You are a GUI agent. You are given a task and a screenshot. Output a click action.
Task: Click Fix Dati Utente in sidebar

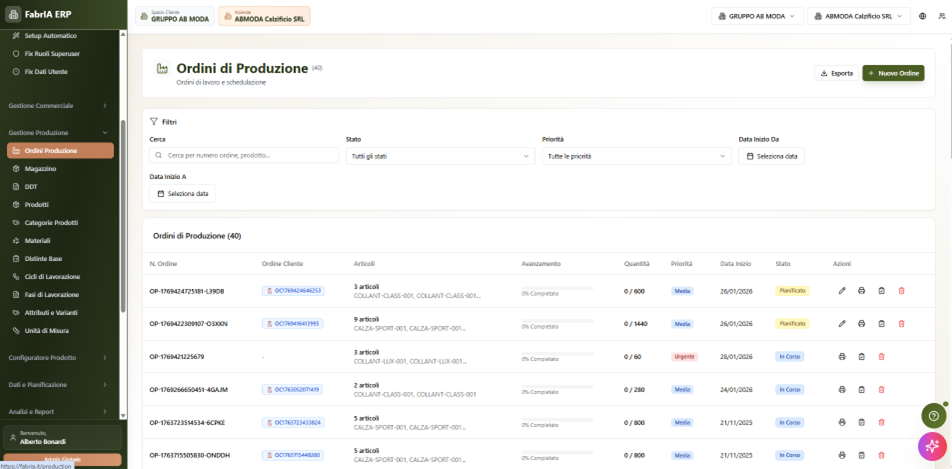click(60, 72)
